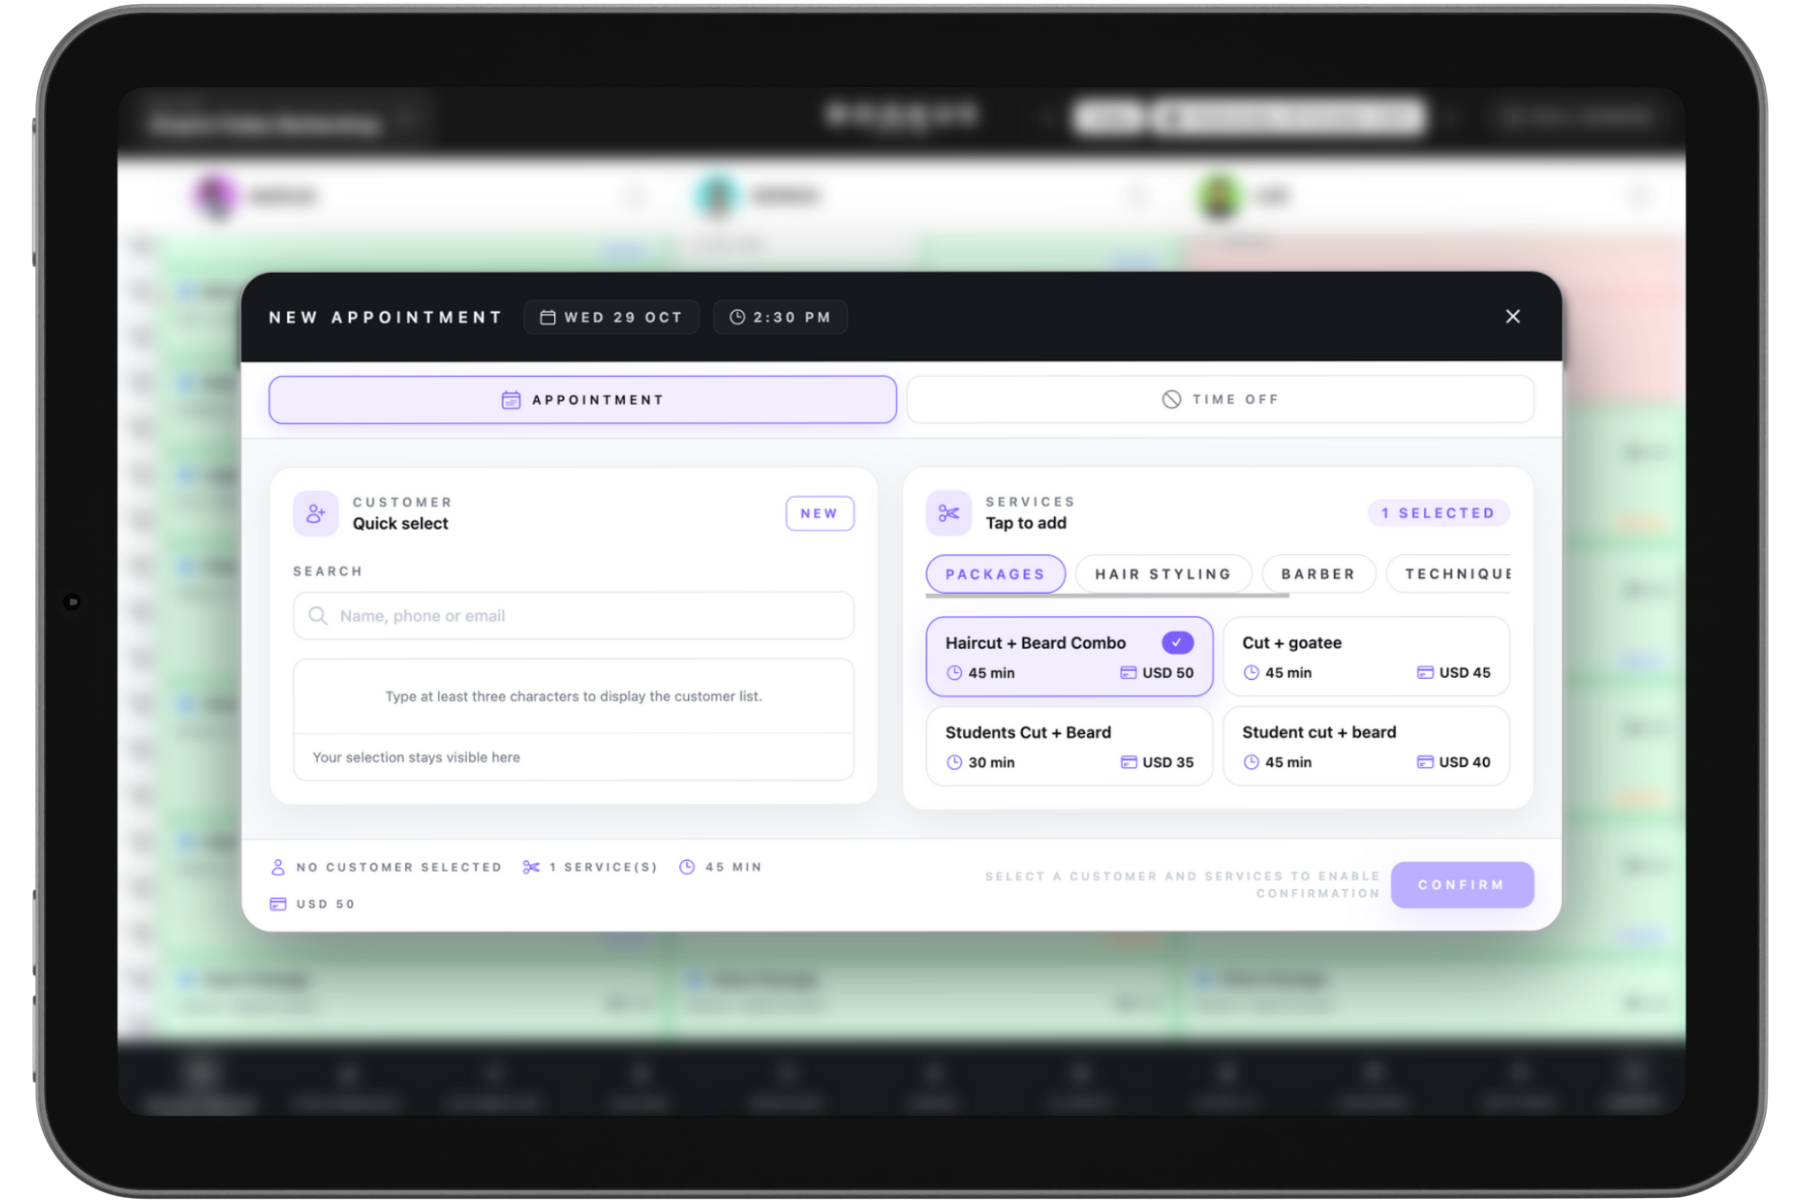Switch to the Appointment tab
The height and width of the screenshot is (1200, 1800).
[582, 400]
